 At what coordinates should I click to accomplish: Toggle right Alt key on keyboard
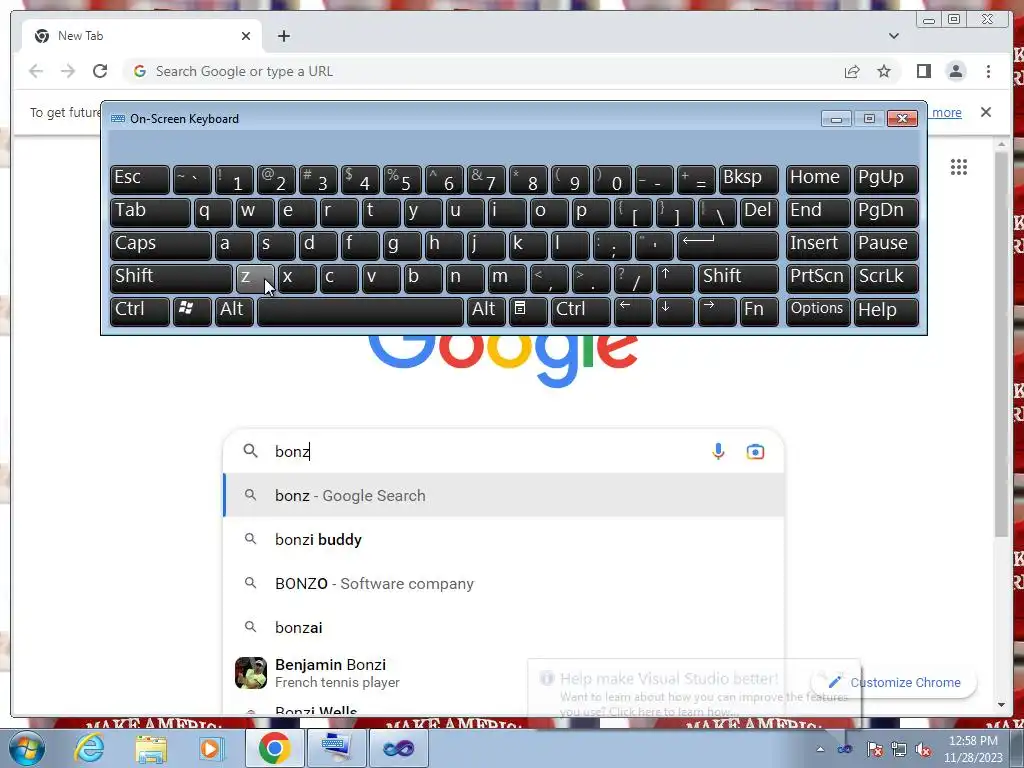(486, 311)
